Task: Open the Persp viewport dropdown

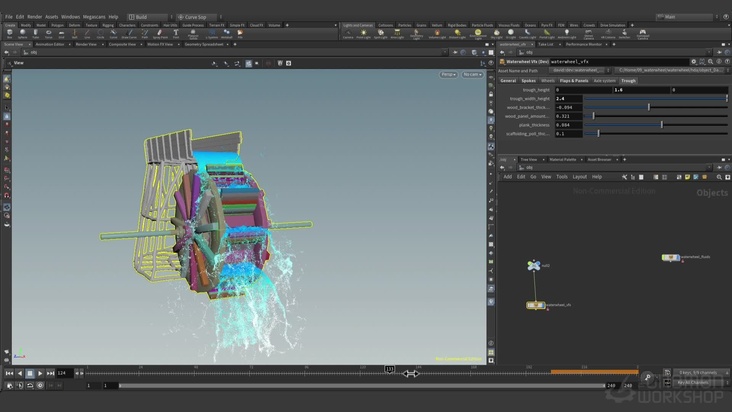Action: pyautogui.click(x=446, y=74)
